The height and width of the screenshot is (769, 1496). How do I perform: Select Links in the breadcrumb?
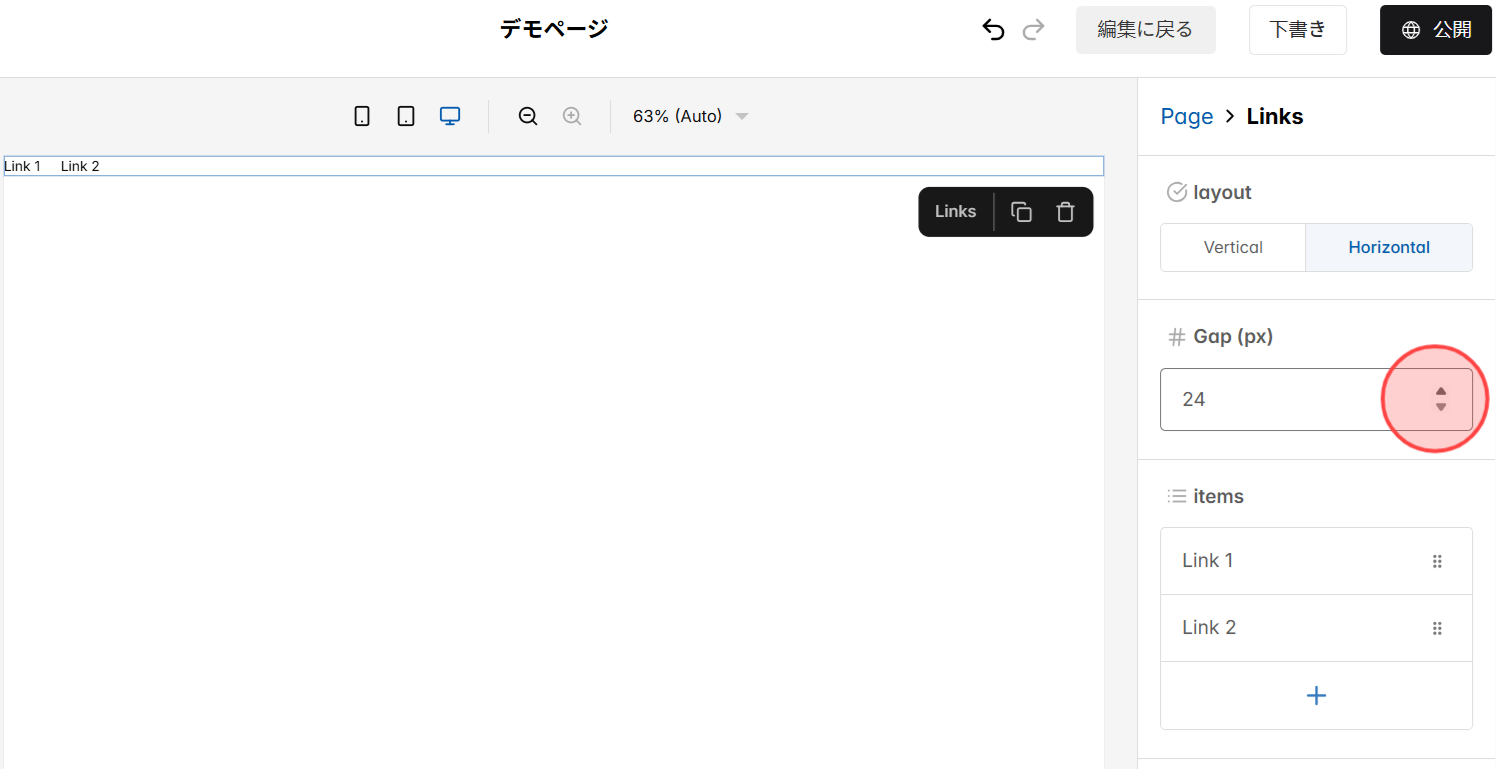[x=1274, y=116]
